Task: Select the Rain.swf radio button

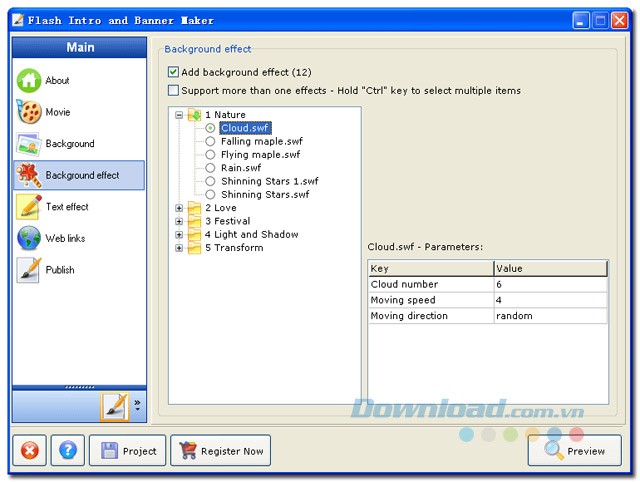Action: click(210, 168)
